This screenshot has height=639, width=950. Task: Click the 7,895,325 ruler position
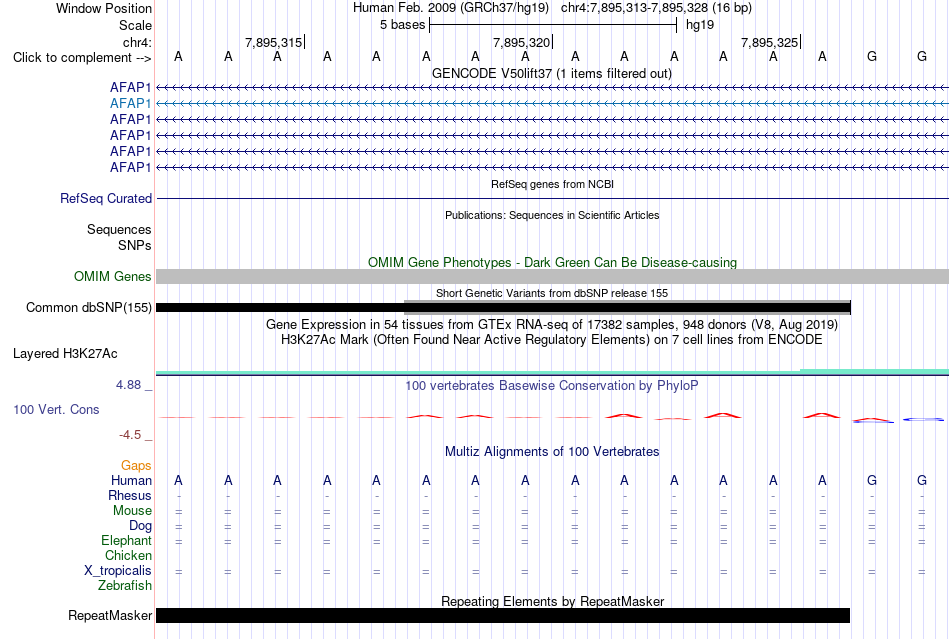pos(769,42)
